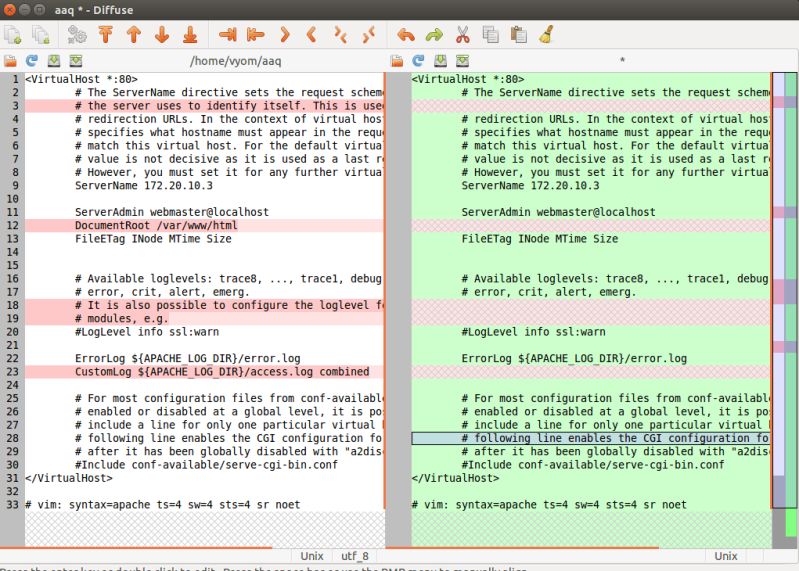Click Save As in left pane
Image resolution: width=799 pixels, height=571 pixels.
[x=76, y=61]
